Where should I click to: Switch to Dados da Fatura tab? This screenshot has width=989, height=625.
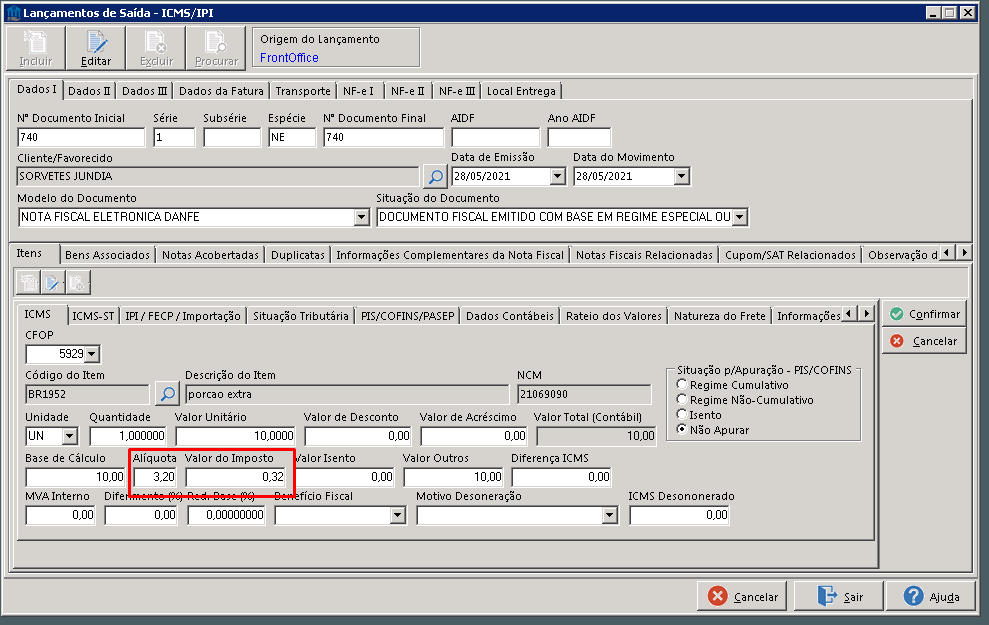(221, 91)
